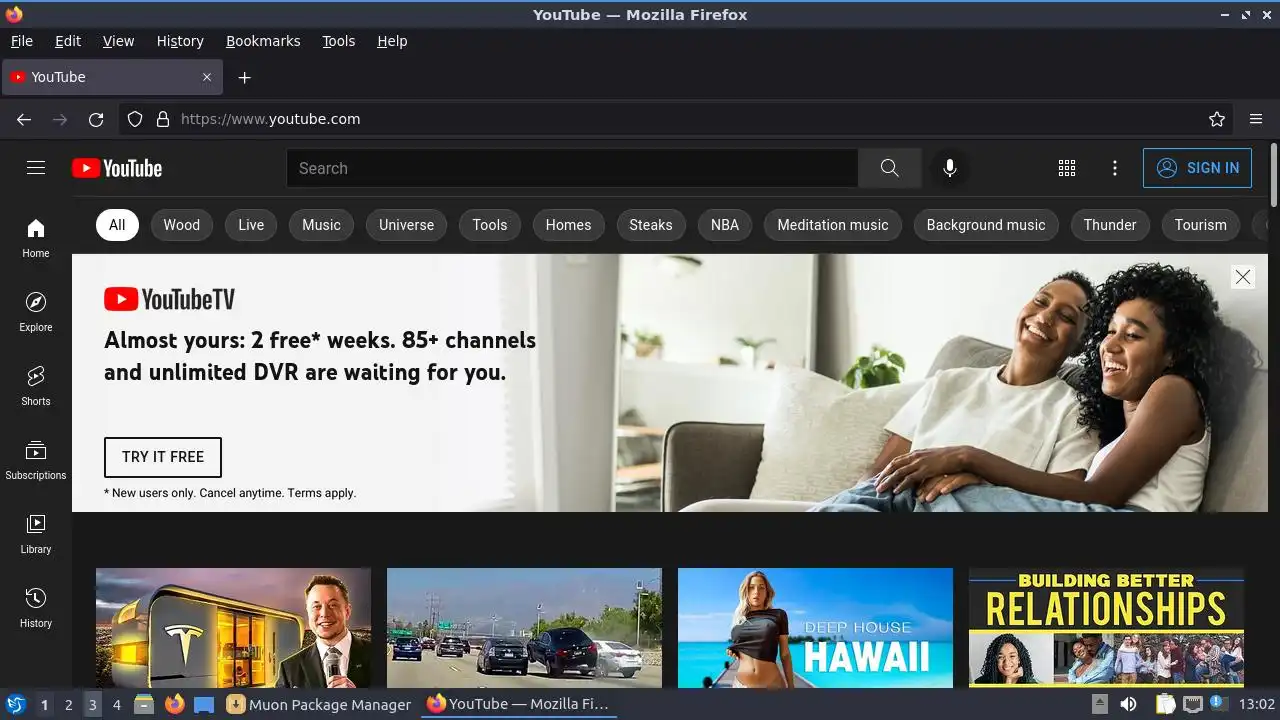Open the Help menu

(x=392, y=41)
